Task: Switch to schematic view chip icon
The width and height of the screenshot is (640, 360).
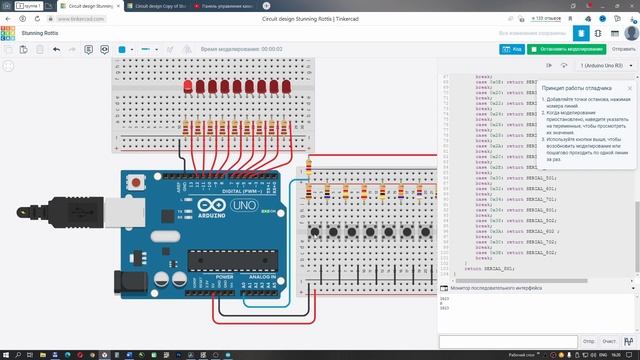Action: [x=598, y=33]
